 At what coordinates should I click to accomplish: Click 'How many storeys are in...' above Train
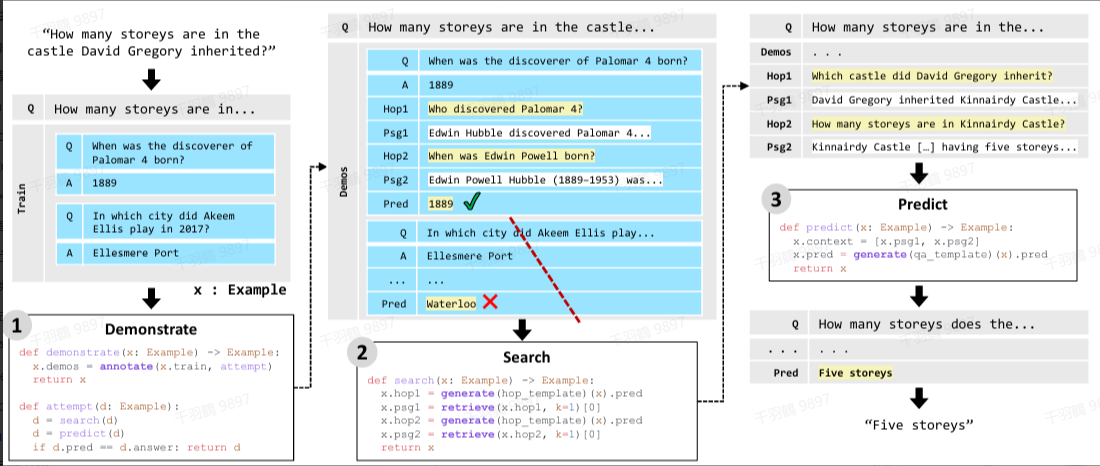(x=155, y=109)
